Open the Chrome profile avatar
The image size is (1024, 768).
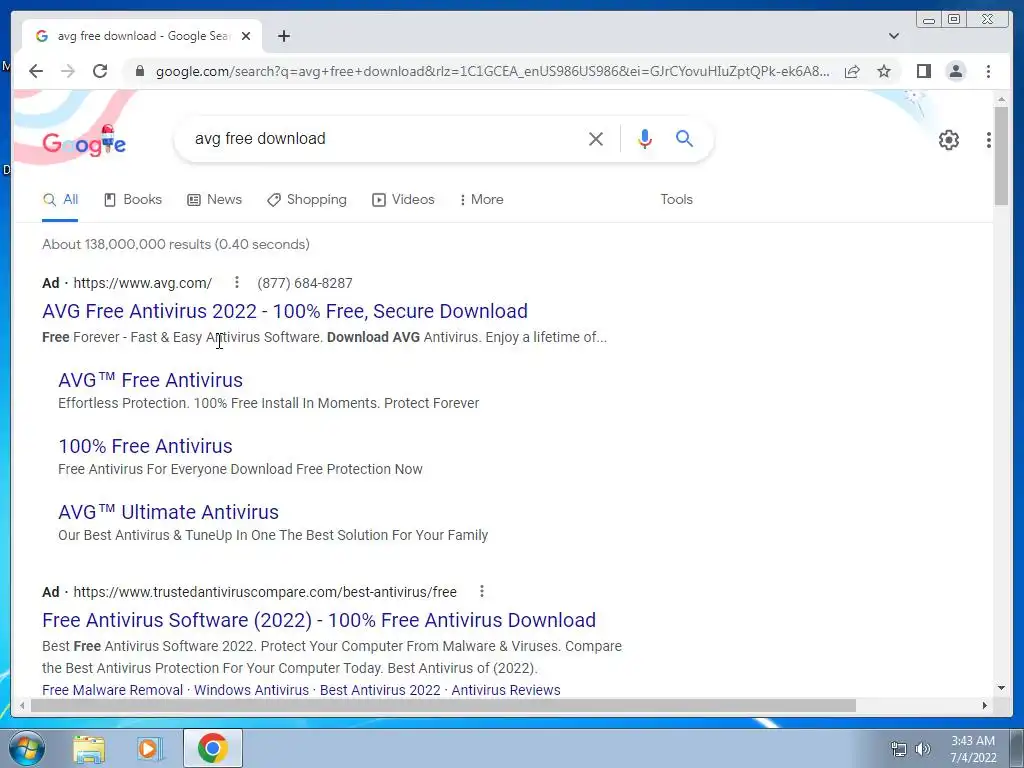pyautogui.click(x=955, y=71)
